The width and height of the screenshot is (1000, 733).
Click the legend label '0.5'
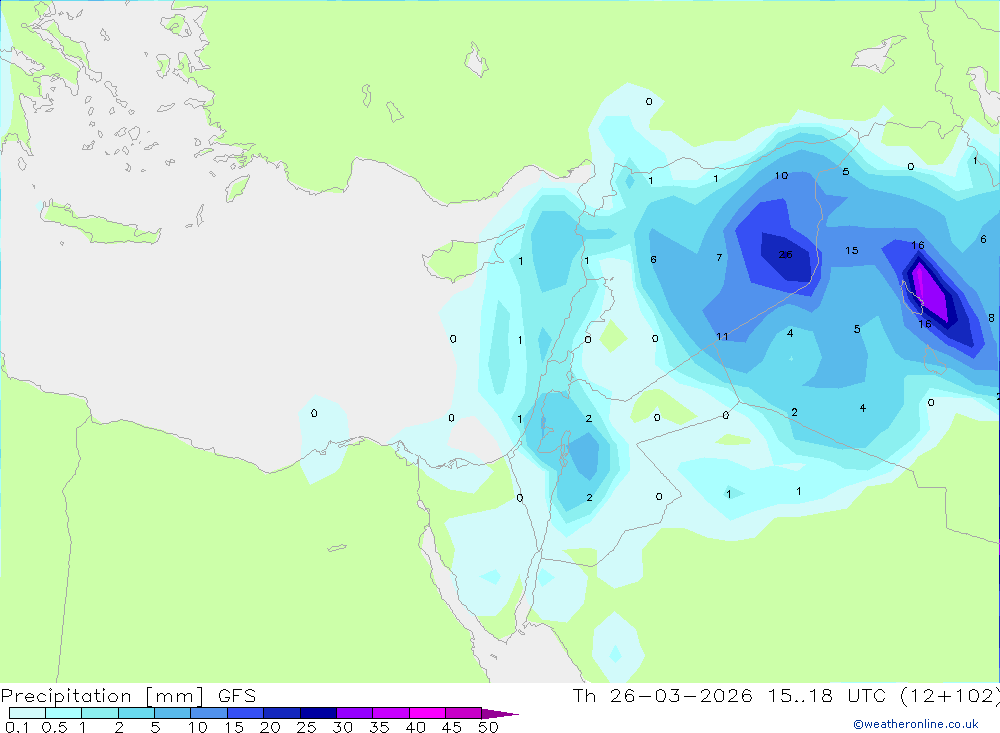point(54,727)
